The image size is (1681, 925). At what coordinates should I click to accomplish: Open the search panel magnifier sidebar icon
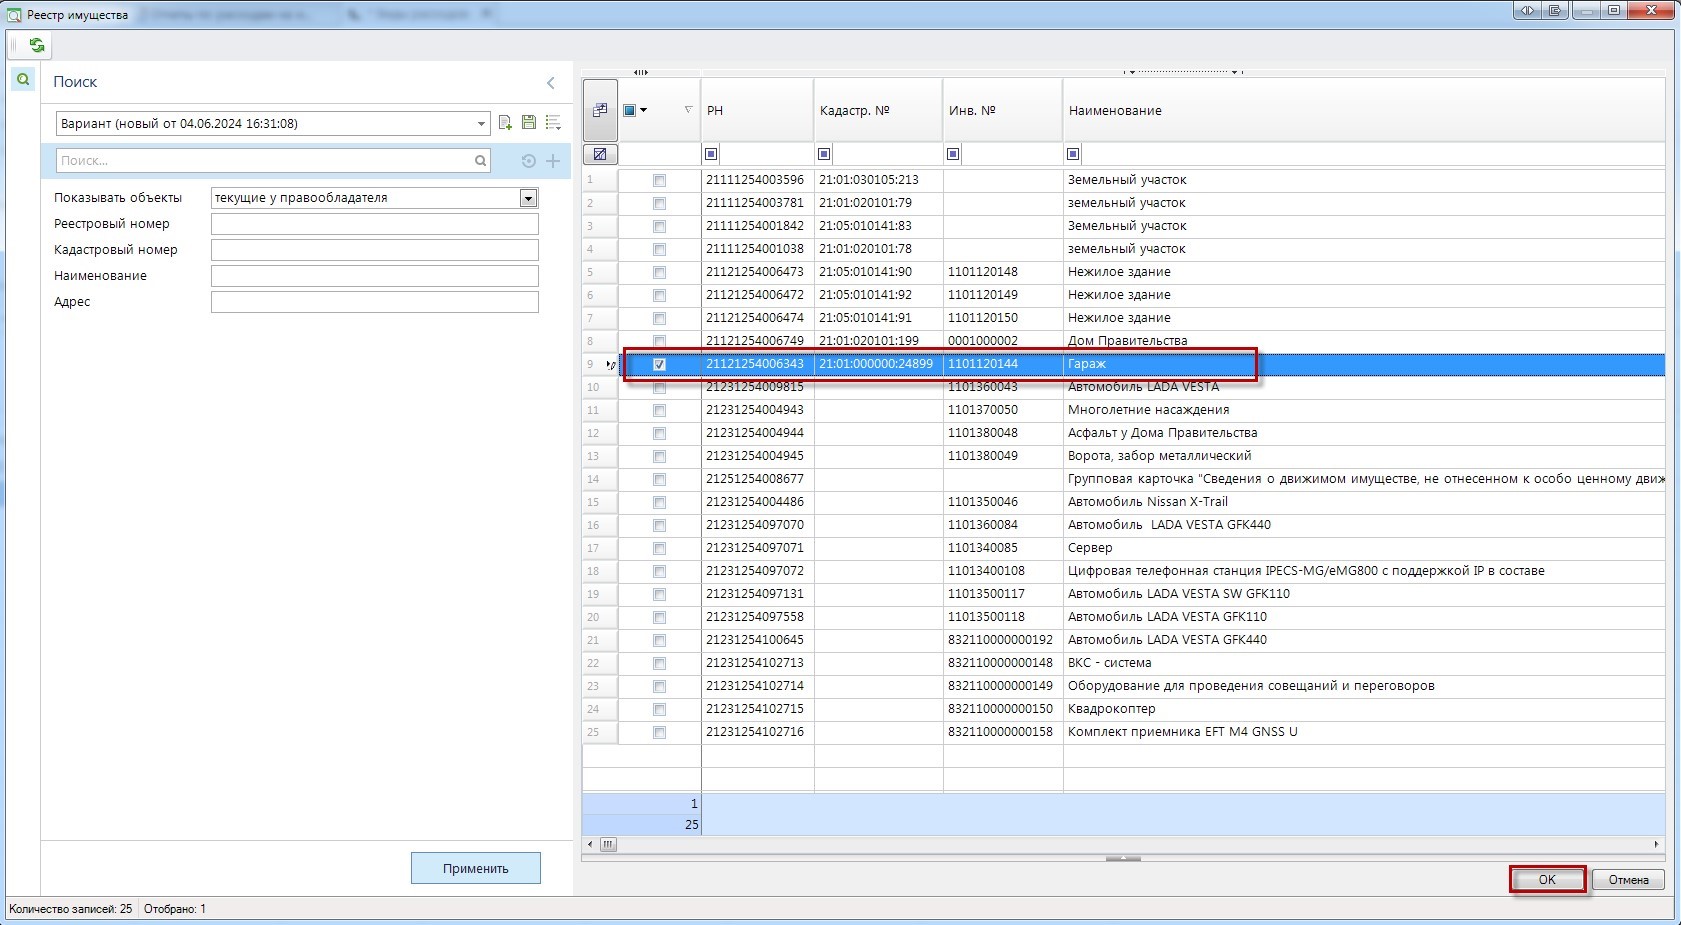[23, 79]
